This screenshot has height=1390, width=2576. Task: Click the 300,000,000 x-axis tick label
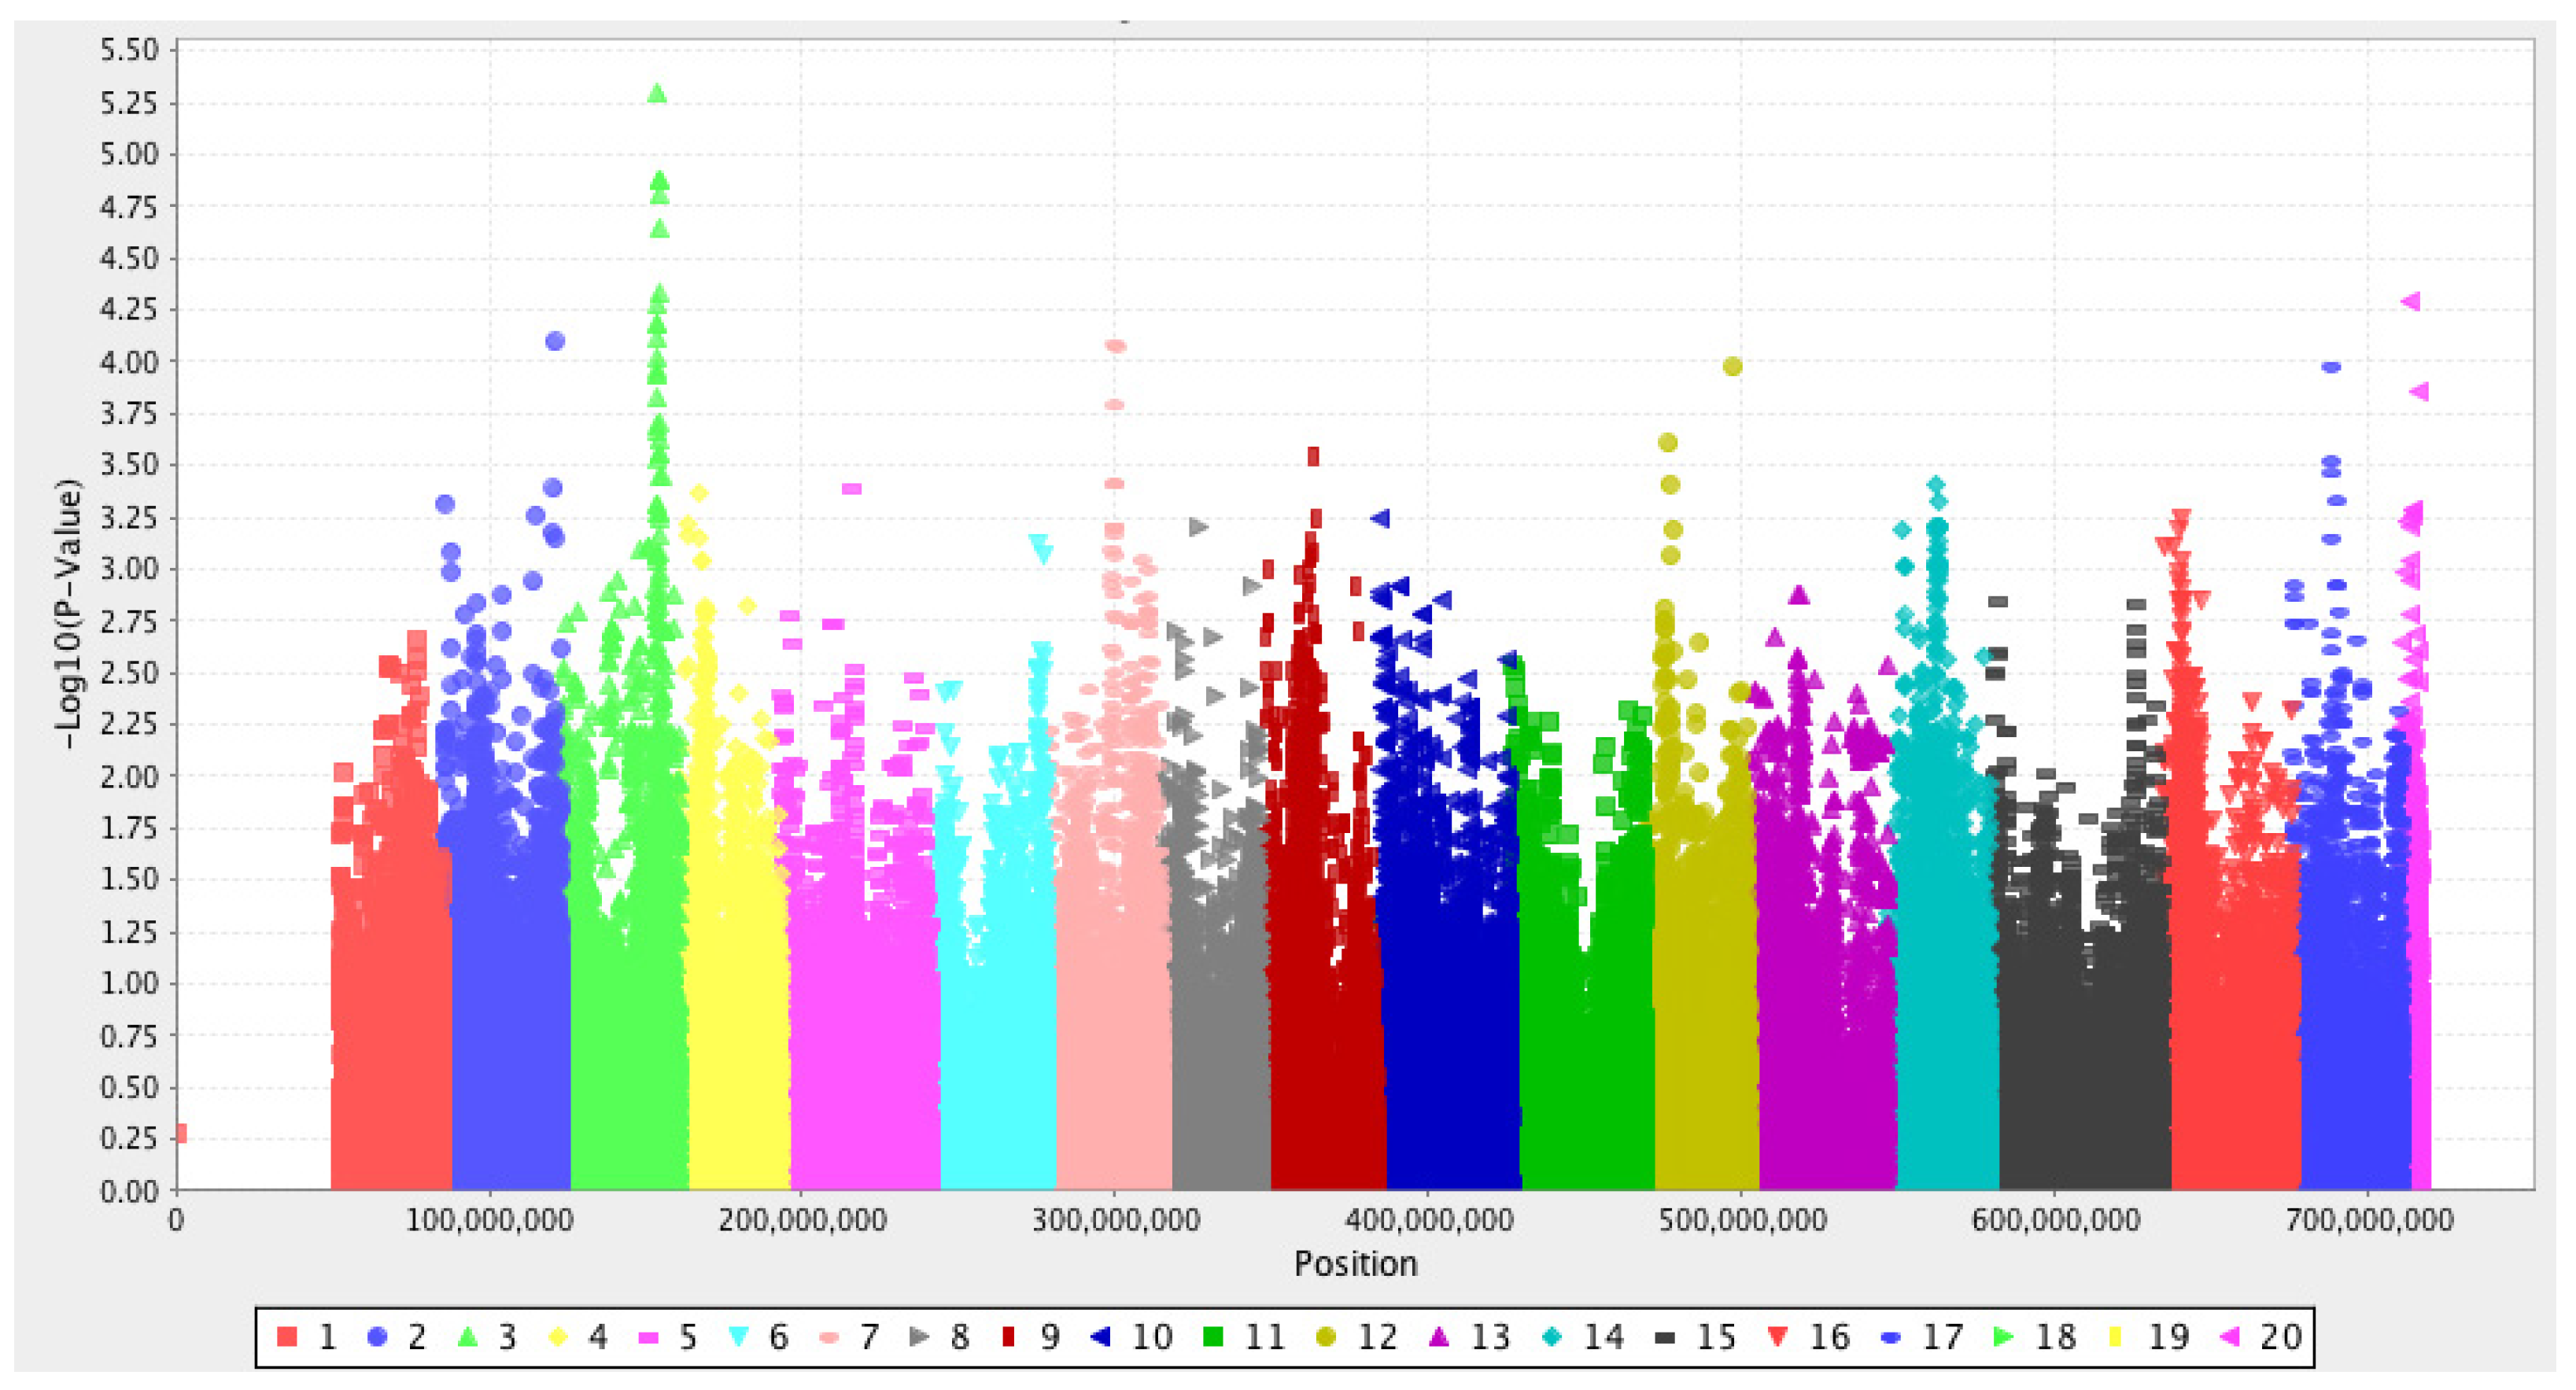1116,1221
